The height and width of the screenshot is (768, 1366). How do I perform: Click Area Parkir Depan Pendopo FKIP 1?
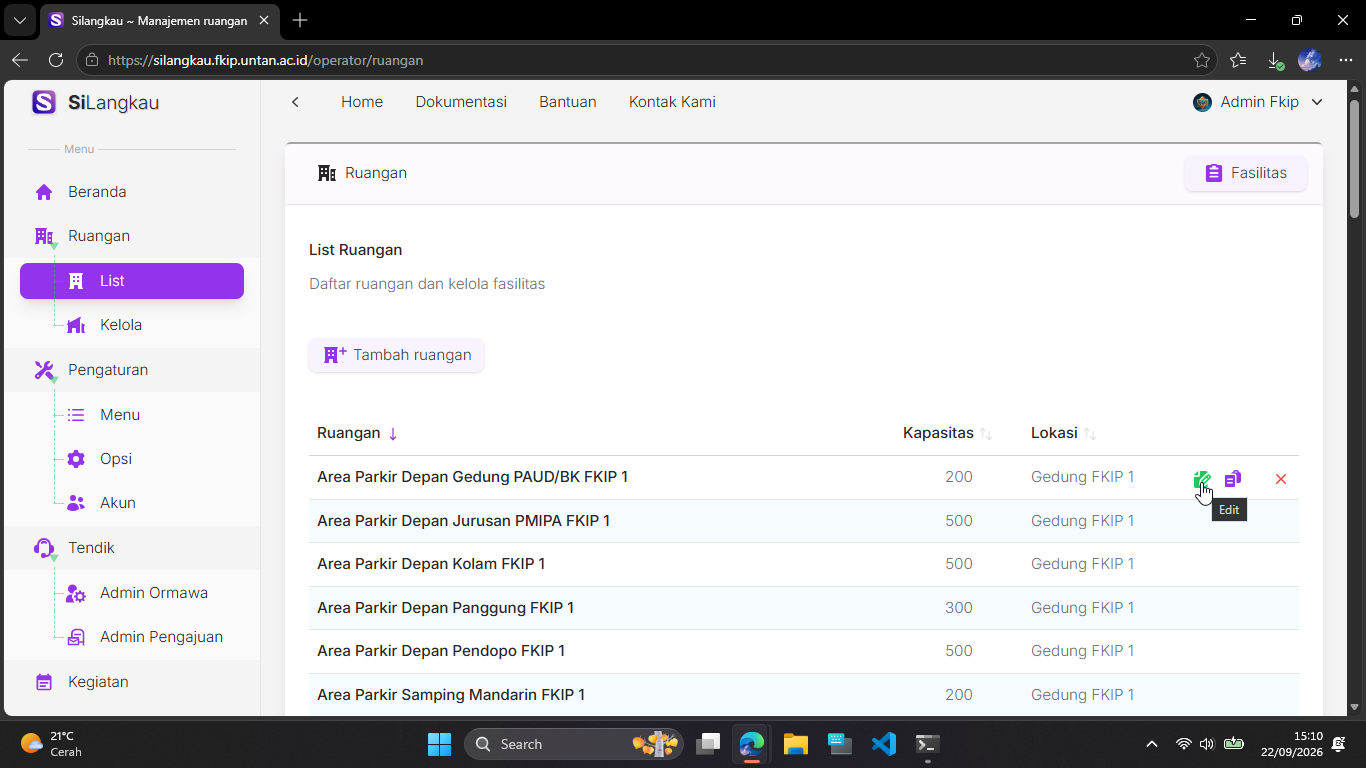(x=441, y=651)
